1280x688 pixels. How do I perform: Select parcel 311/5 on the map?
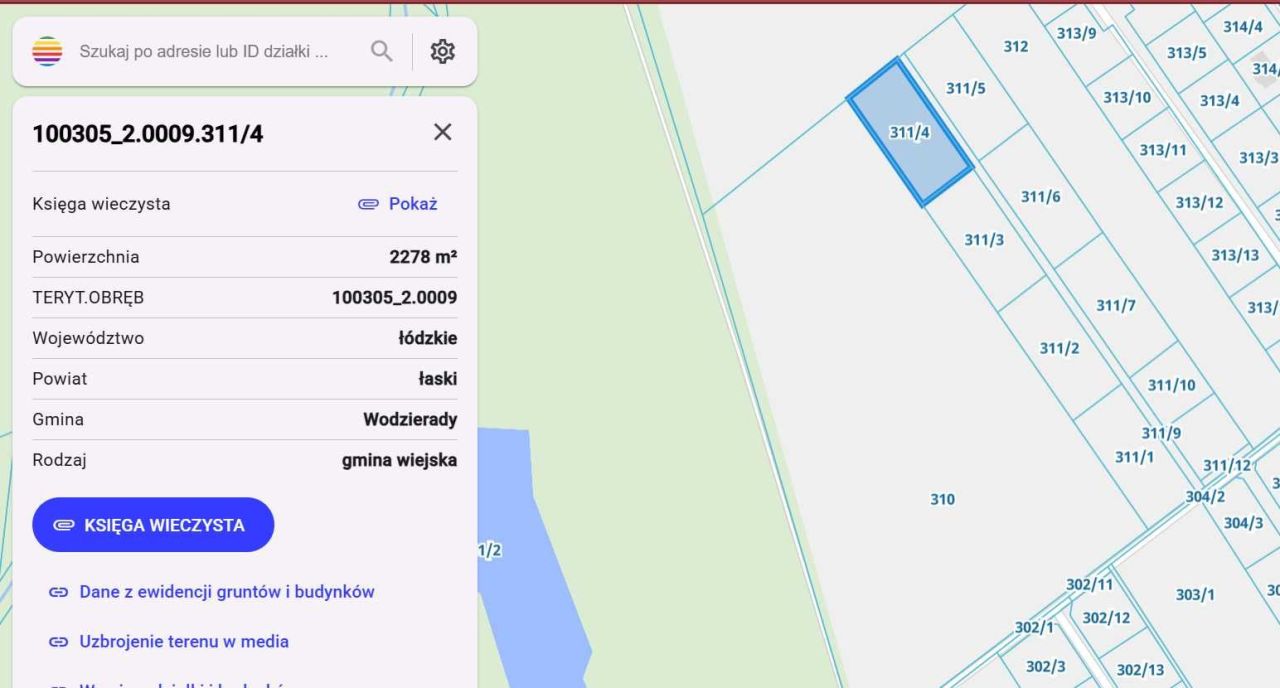(x=965, y=89)
